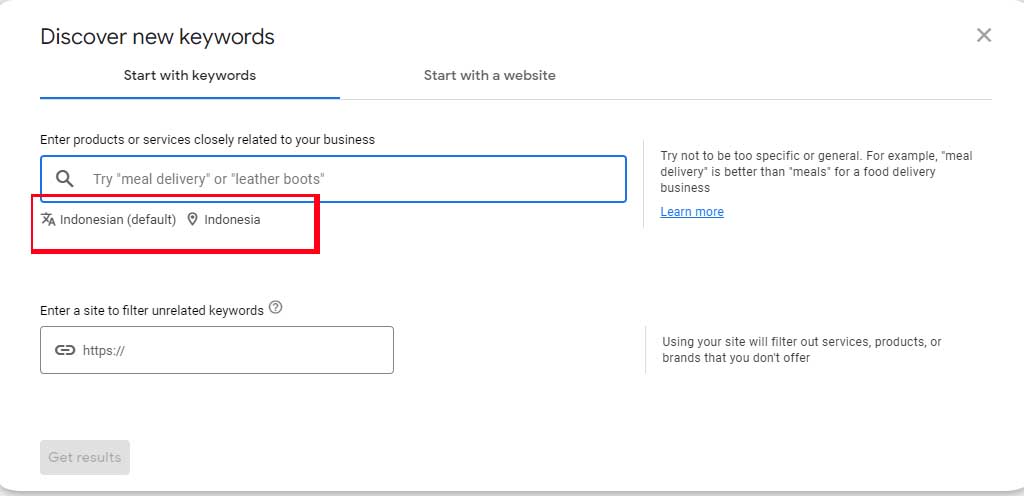Screen dimensions: 1024x496
Task: Change the Indonesian (default) language setting
Action: coord(118,220)
